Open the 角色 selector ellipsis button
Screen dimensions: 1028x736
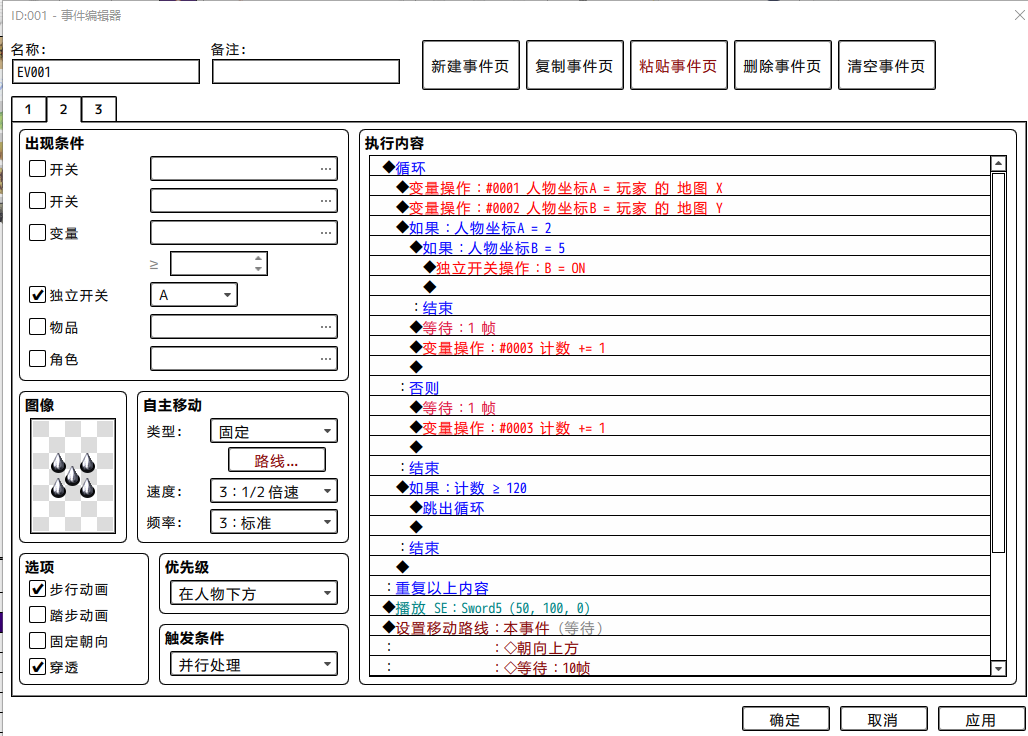[326, 358]
